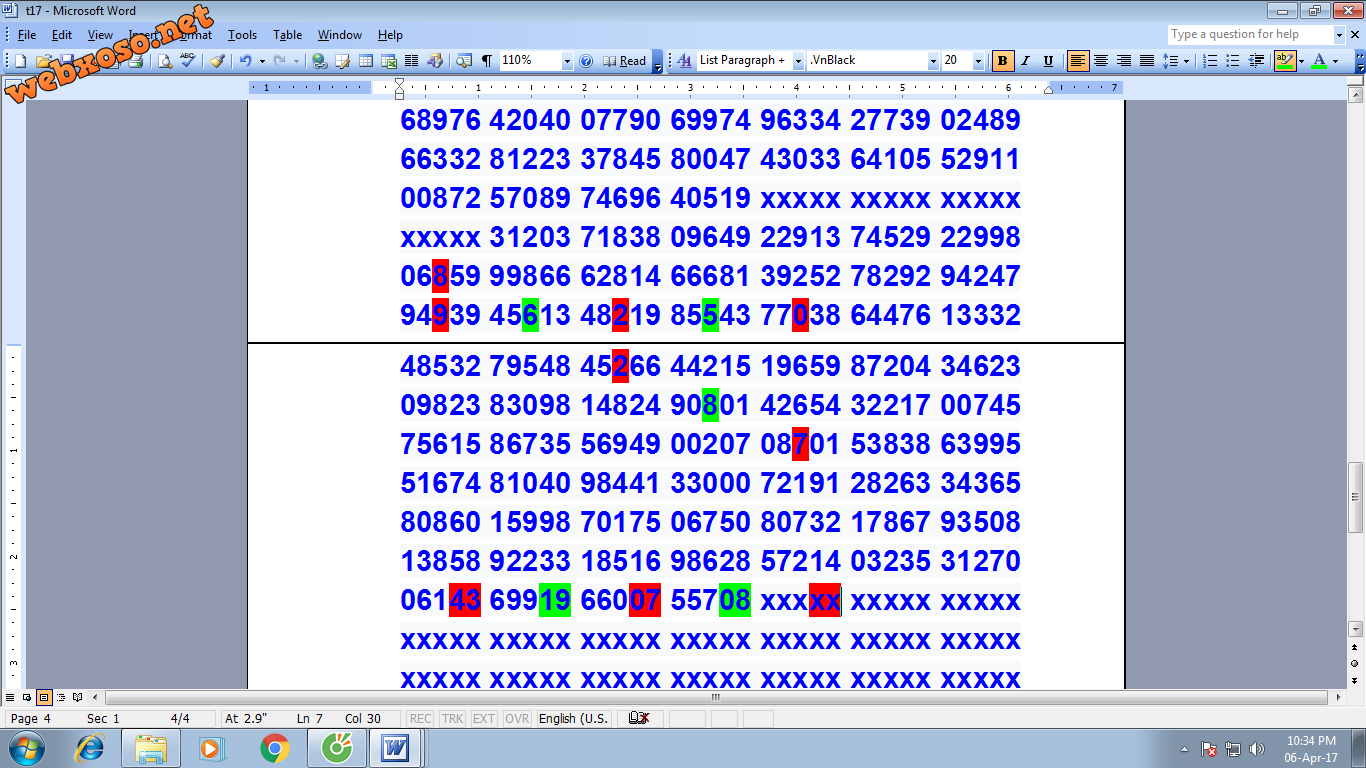This screenshot has height=768, width=1366.
Task: Click the English (U.S. language indicator
Action: 573,718
